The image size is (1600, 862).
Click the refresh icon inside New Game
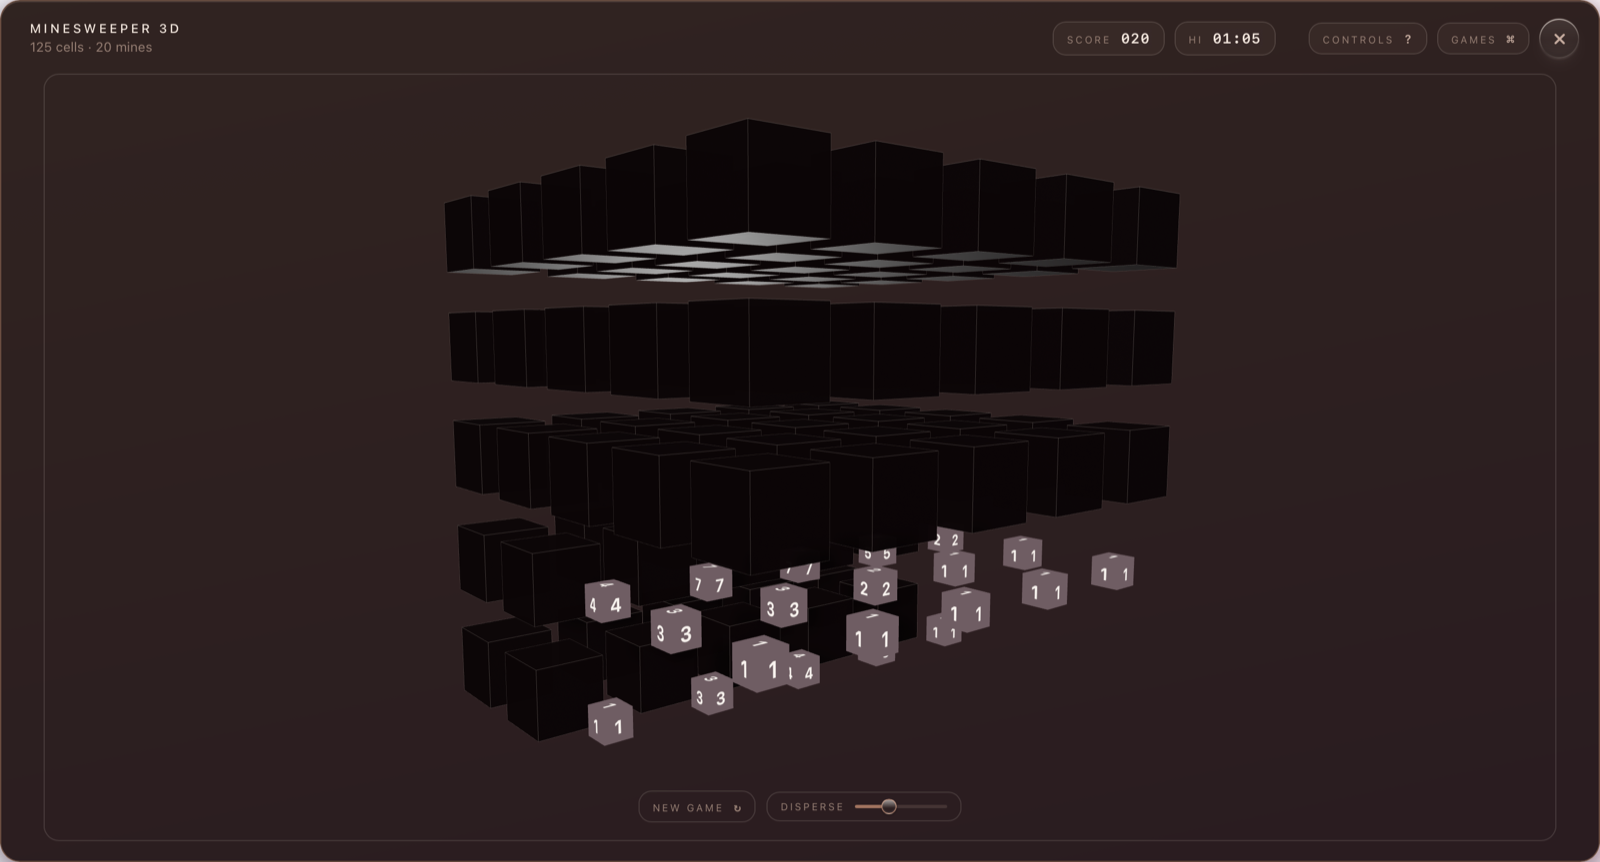738,808
